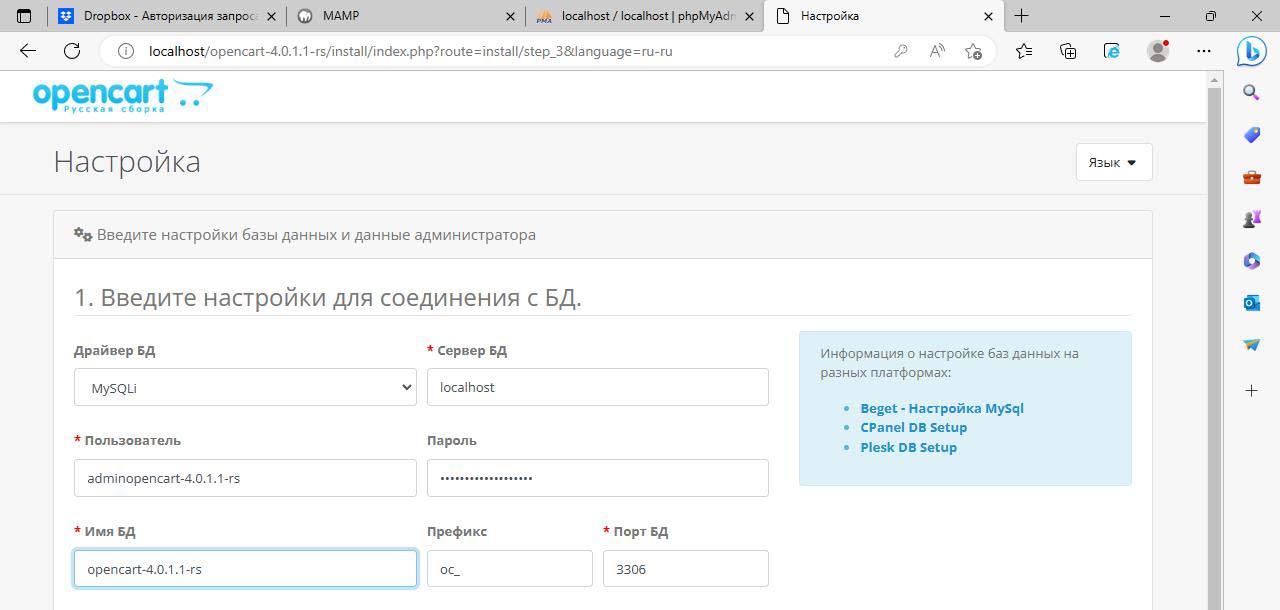1280x610 pixels.
Task: Add page to favorites star icon
Action: 973,51
